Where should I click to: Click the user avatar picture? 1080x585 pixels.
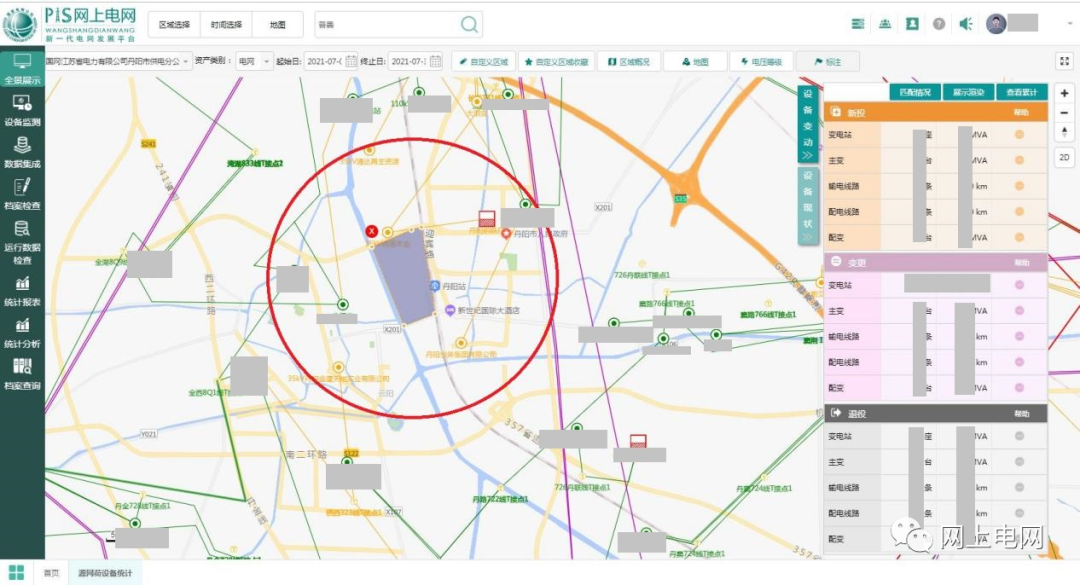[996, 24]
